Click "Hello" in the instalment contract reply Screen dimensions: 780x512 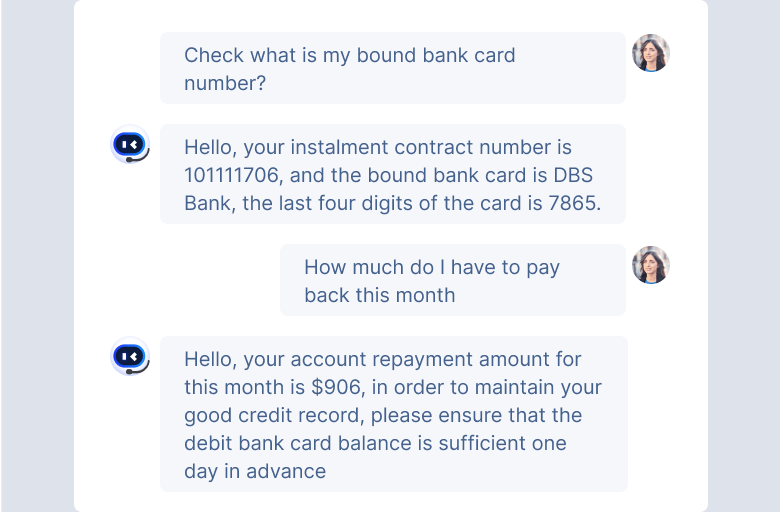[207, 147]
